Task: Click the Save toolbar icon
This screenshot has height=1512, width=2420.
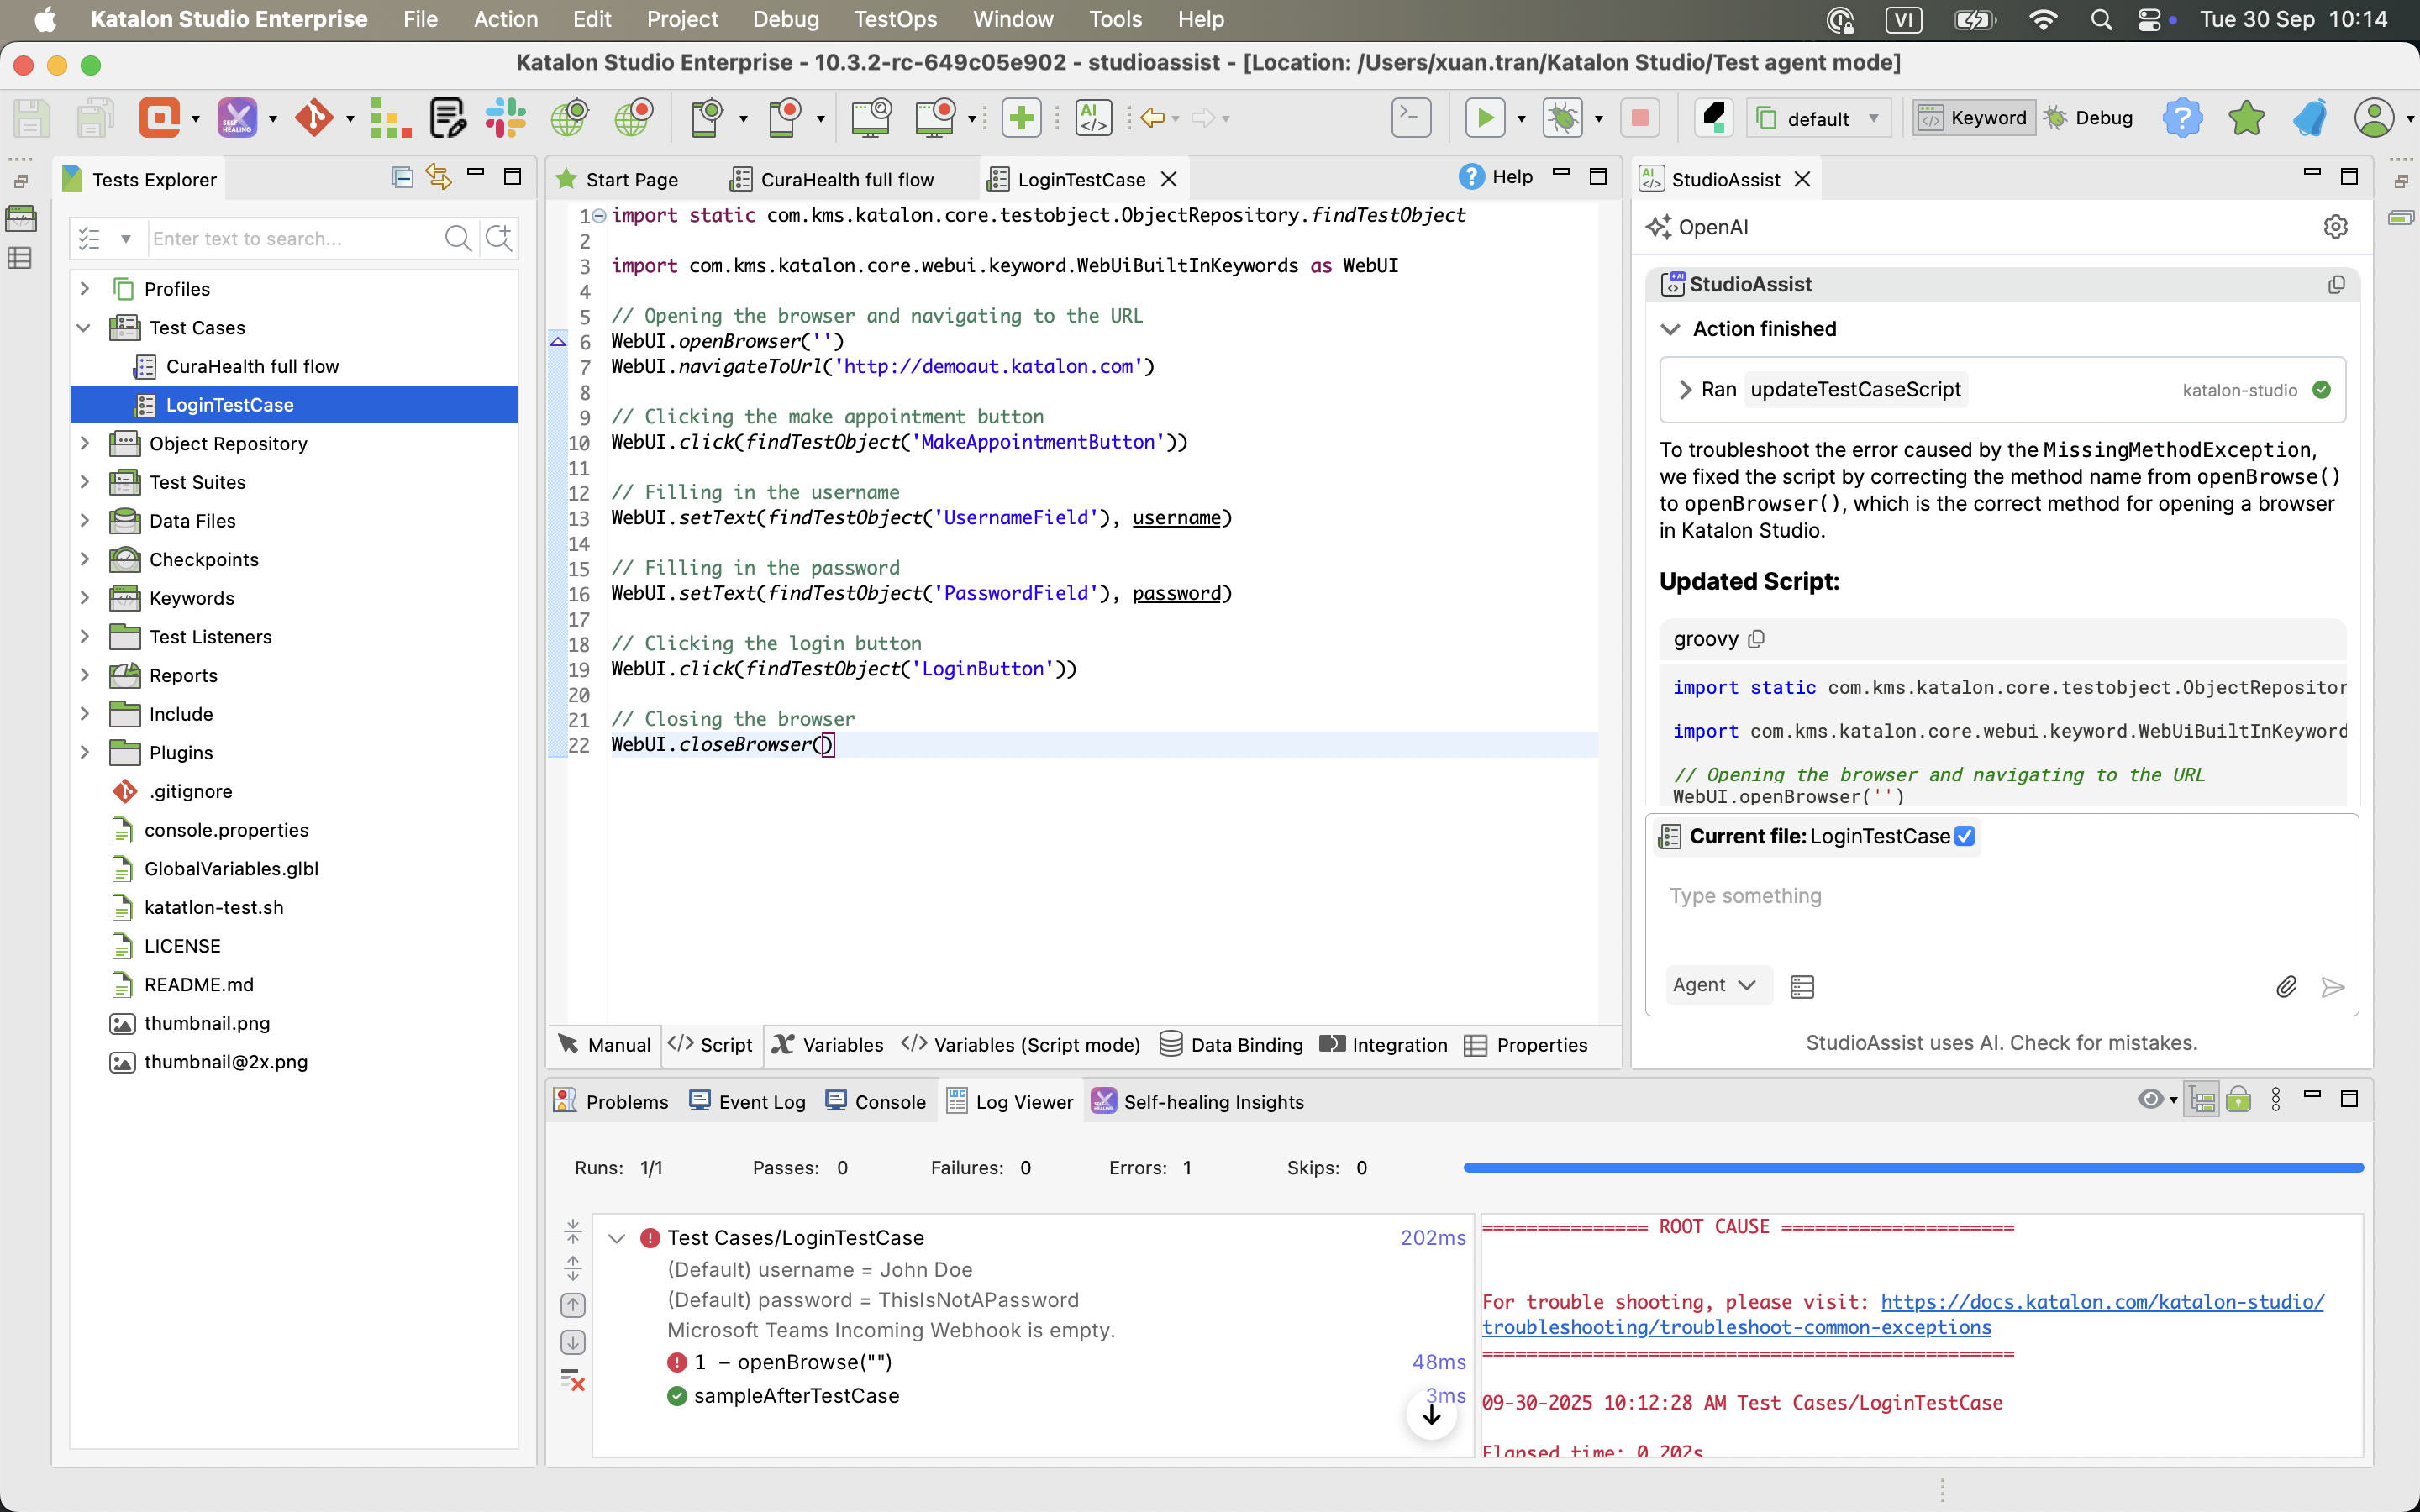Action: click(x=31, y=118)
